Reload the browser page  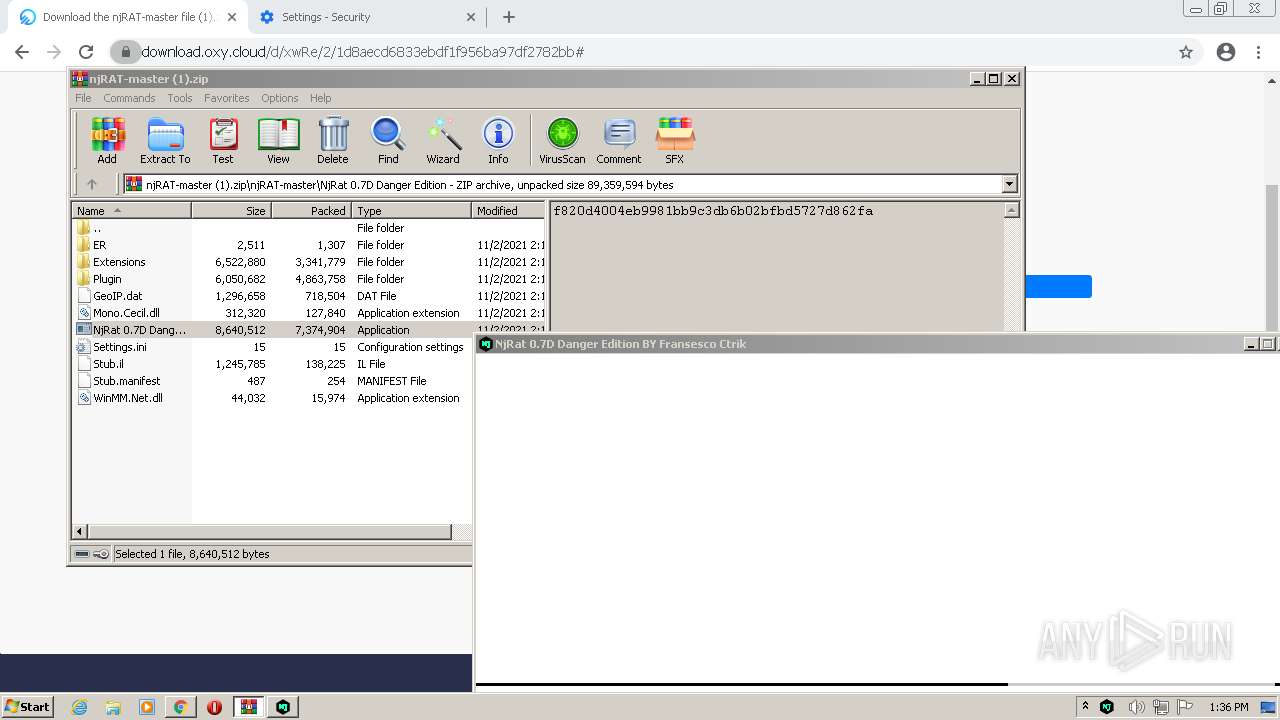coord(86,52)
